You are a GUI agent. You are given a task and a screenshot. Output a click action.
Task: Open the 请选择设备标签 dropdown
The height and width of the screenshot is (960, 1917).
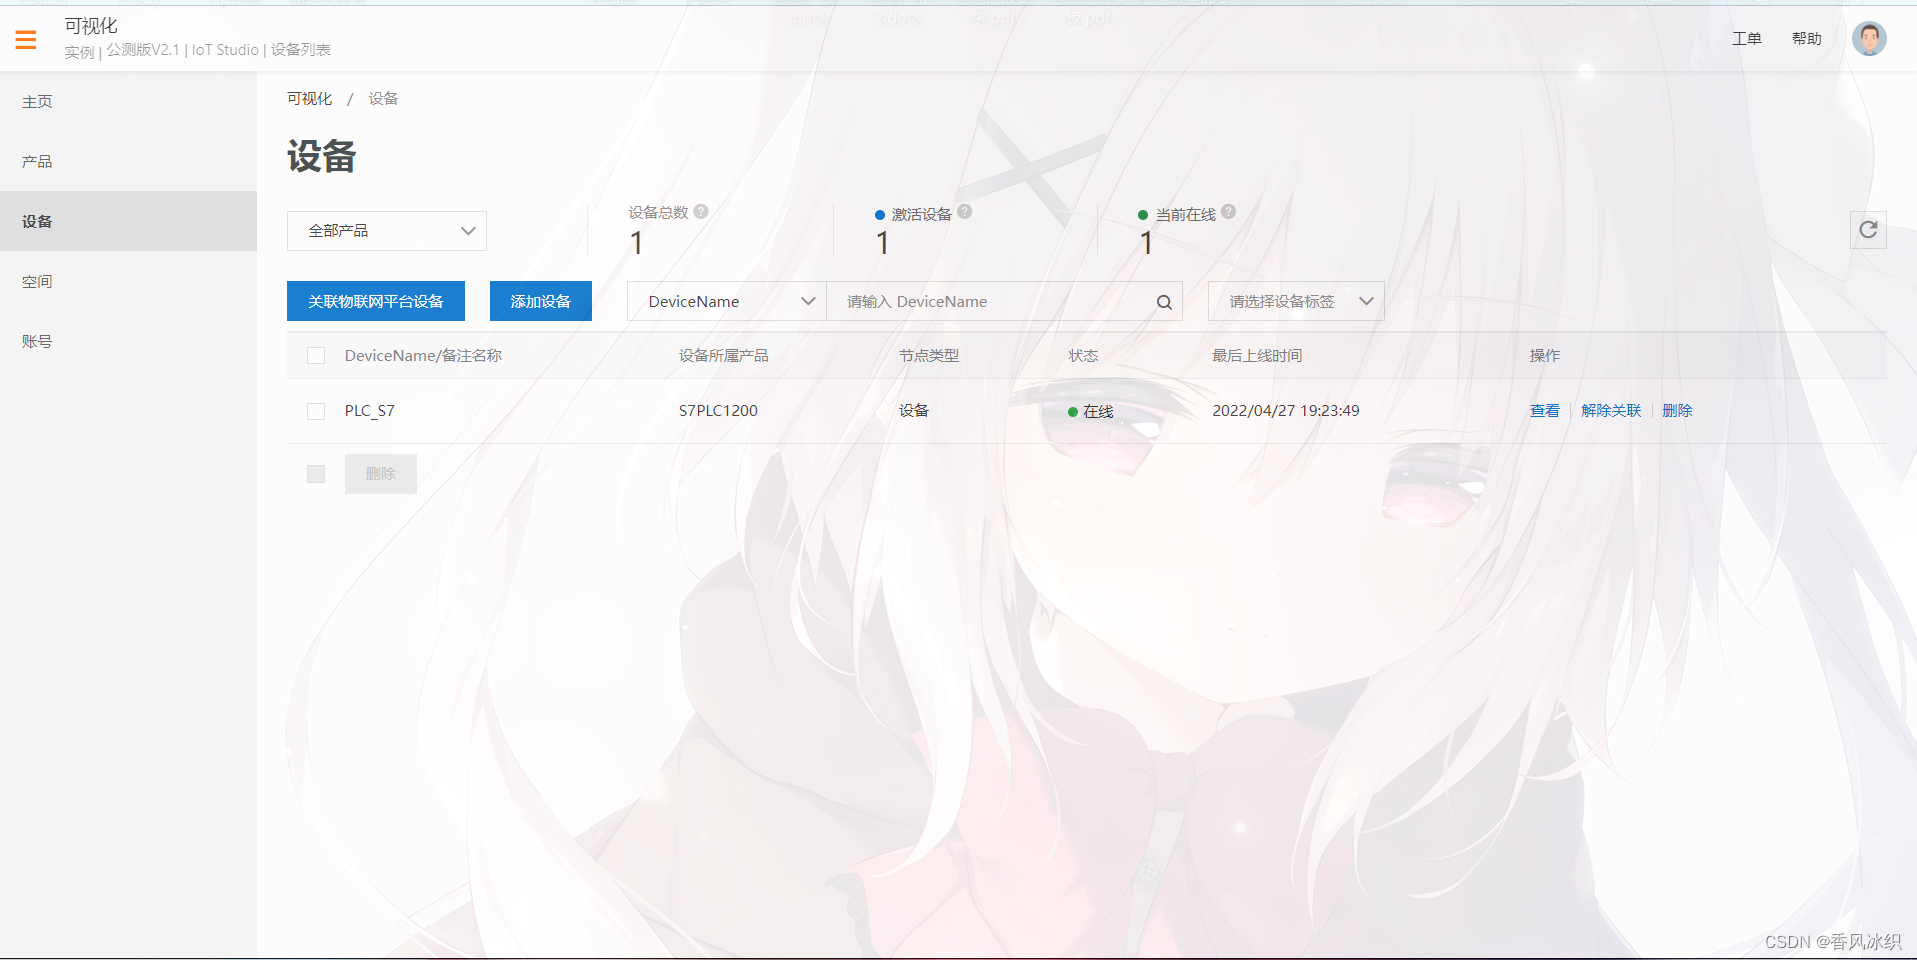click(1296, 301)
